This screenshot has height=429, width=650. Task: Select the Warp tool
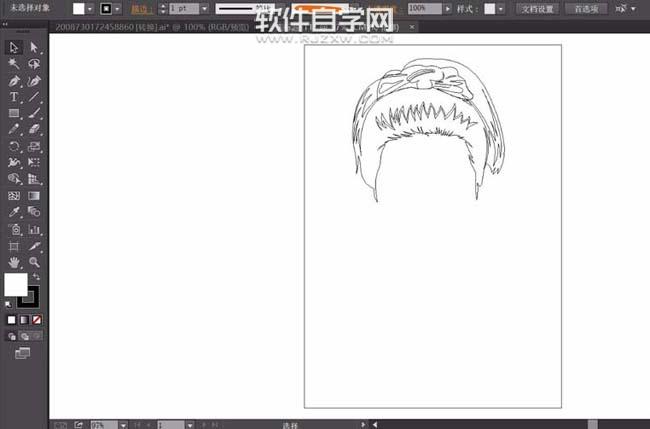click(14, 162)
